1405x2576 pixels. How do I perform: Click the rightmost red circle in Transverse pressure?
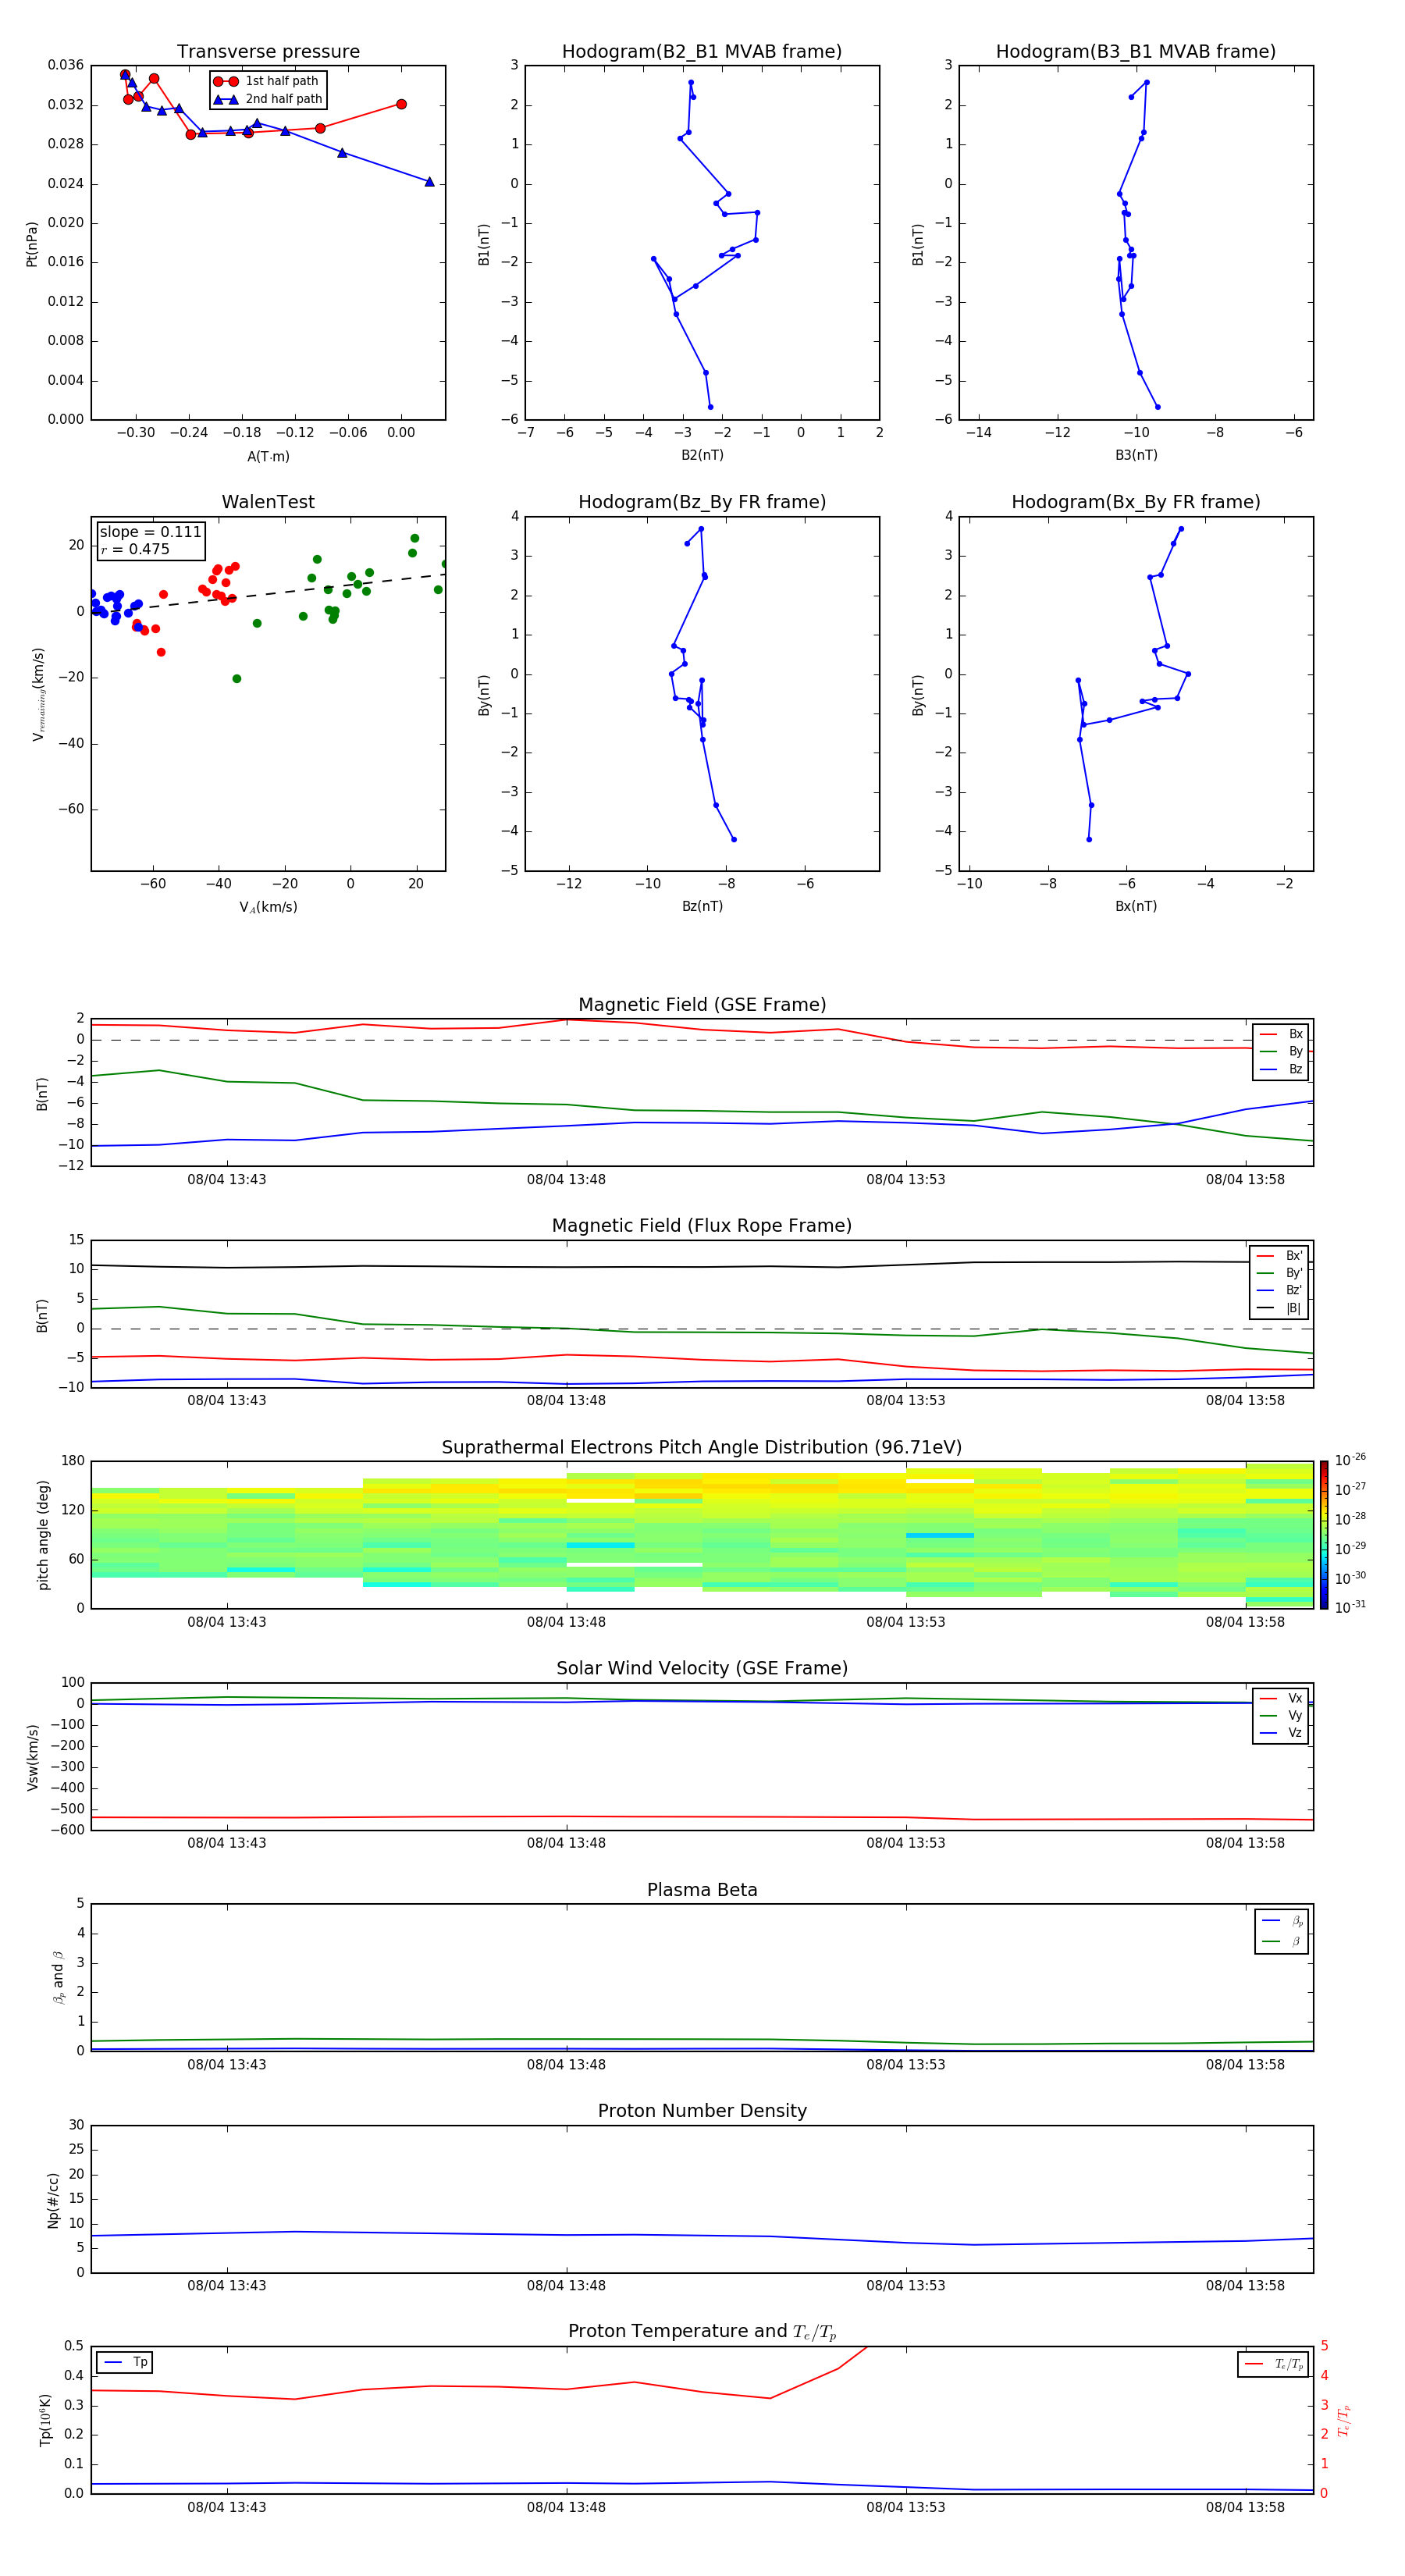(x=401, y=104)
